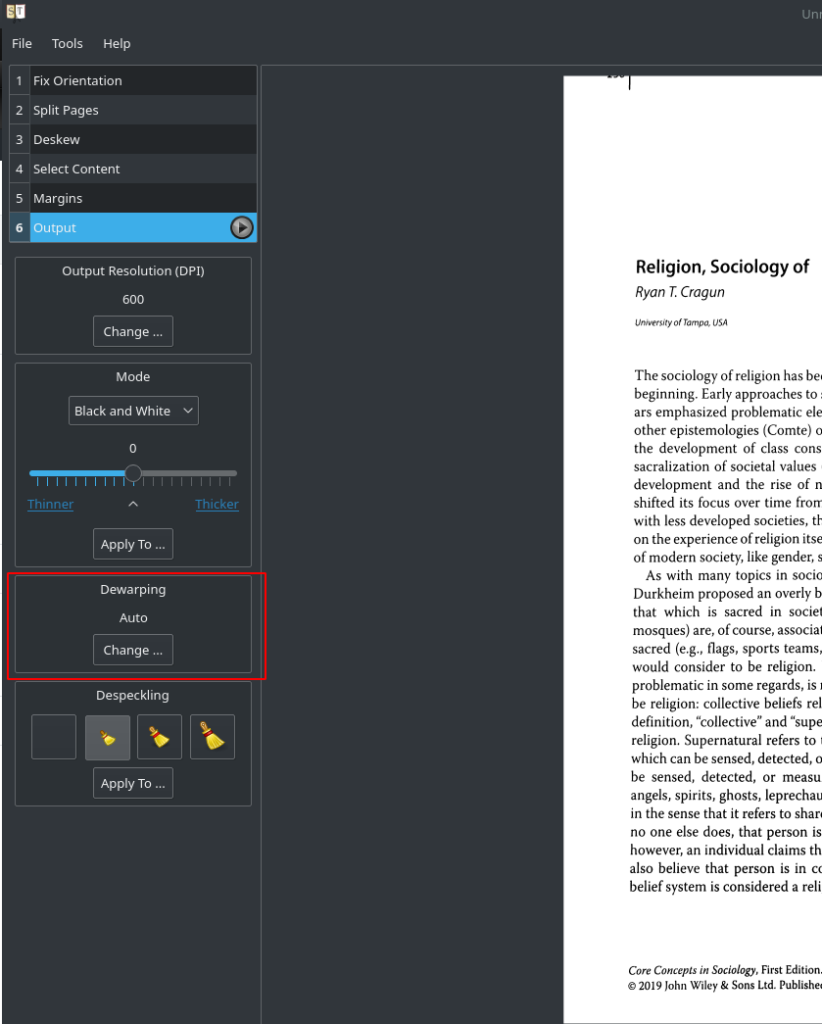Run batch processing with Output play button
This screenshot has height=1024, width=822.
[242, 227]
